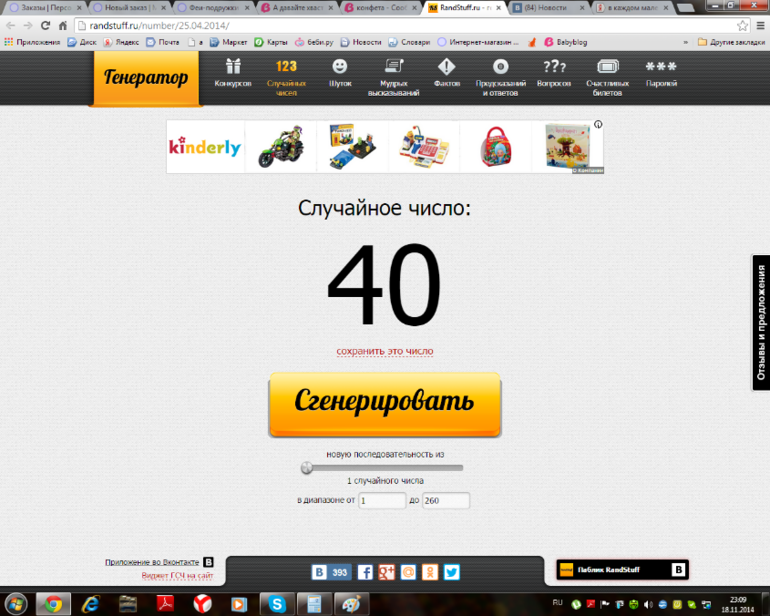770x616 pixels.
Task: Share the page via Twitter icon
Action: click(x=452, y=572)
